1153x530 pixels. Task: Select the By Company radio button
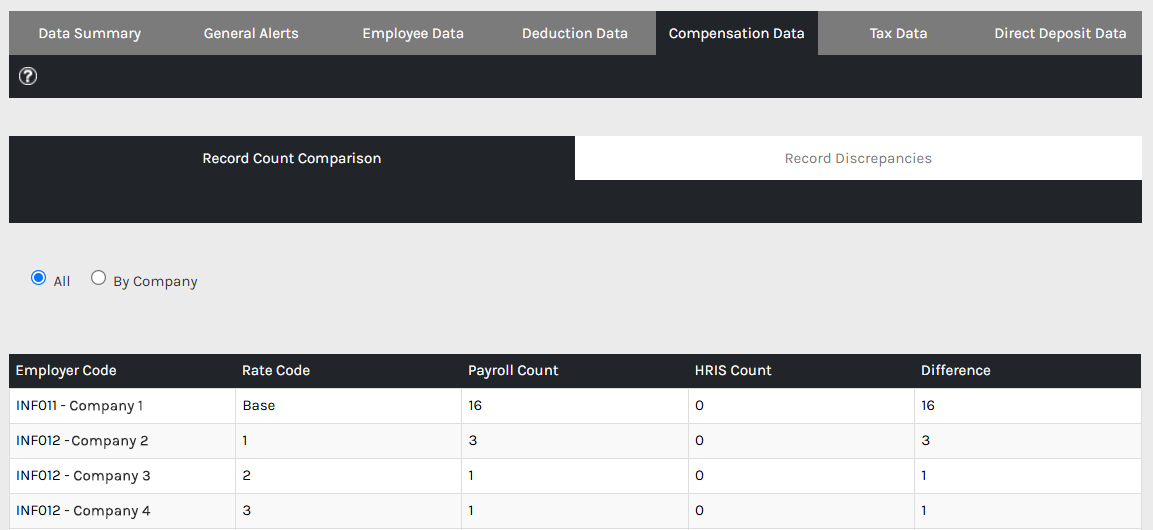99,278
